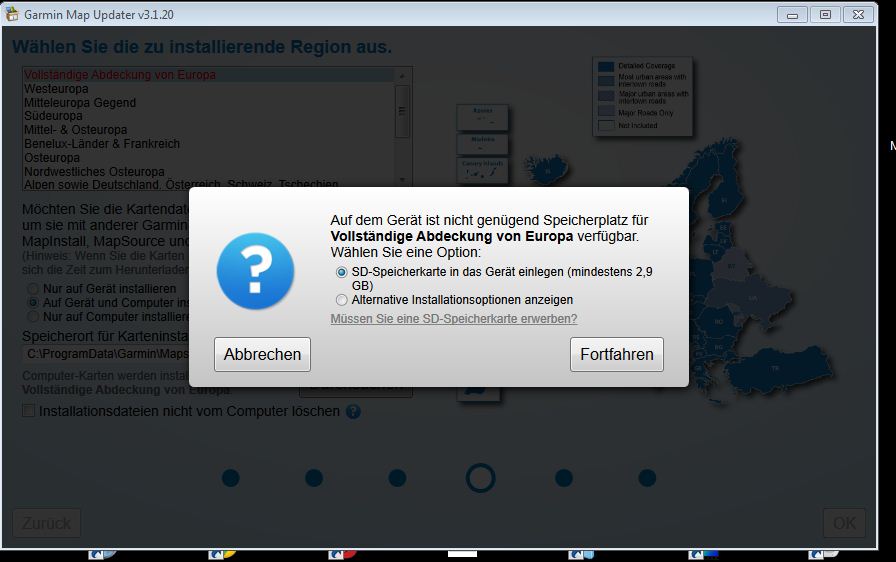Click the Major Roads Only legend swatch

point(606,113)
